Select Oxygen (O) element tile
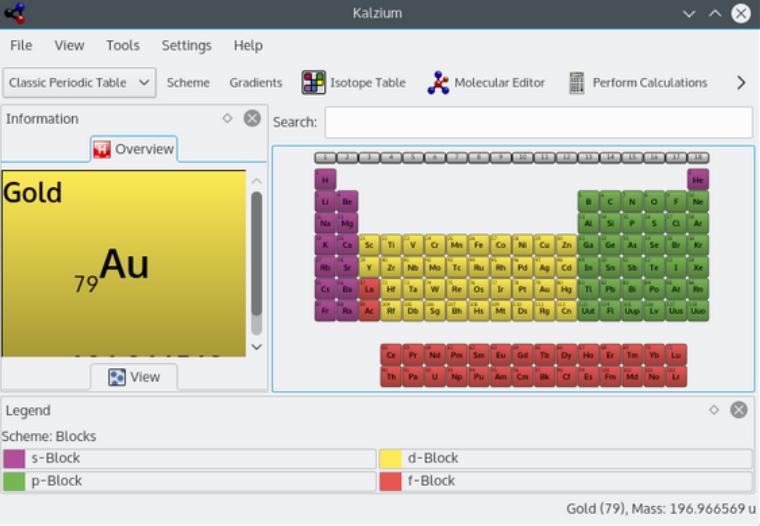The height and width of the screenshot is (526, 760). 654,201
